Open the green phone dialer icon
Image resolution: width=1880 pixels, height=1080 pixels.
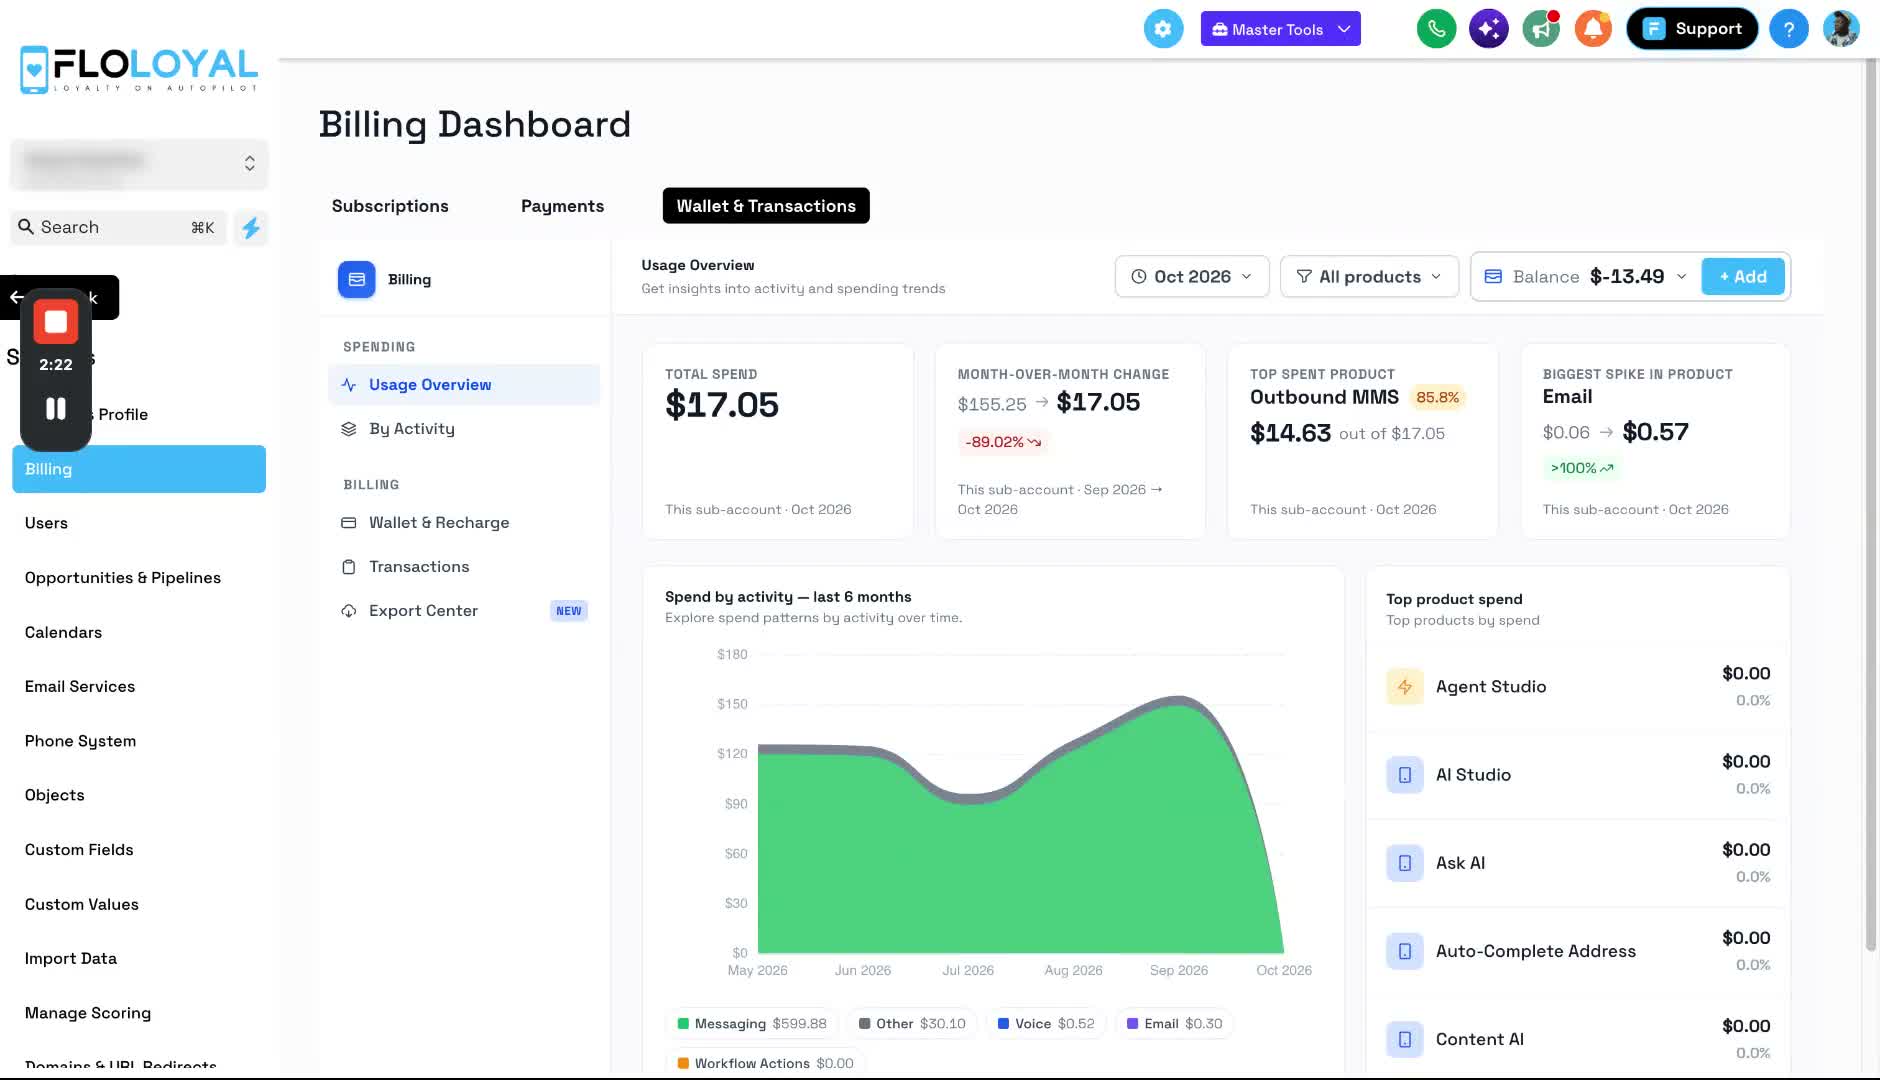coord(1436,29)
